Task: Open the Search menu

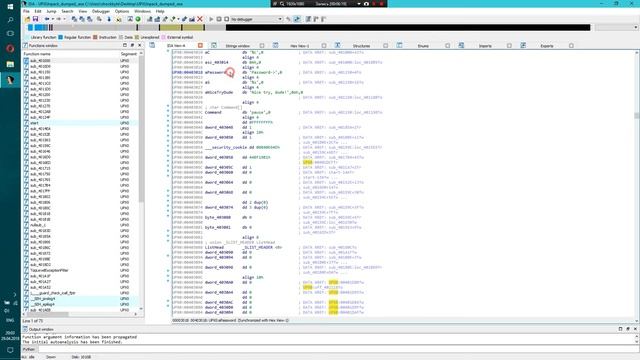Action: [x=67, y=11]
